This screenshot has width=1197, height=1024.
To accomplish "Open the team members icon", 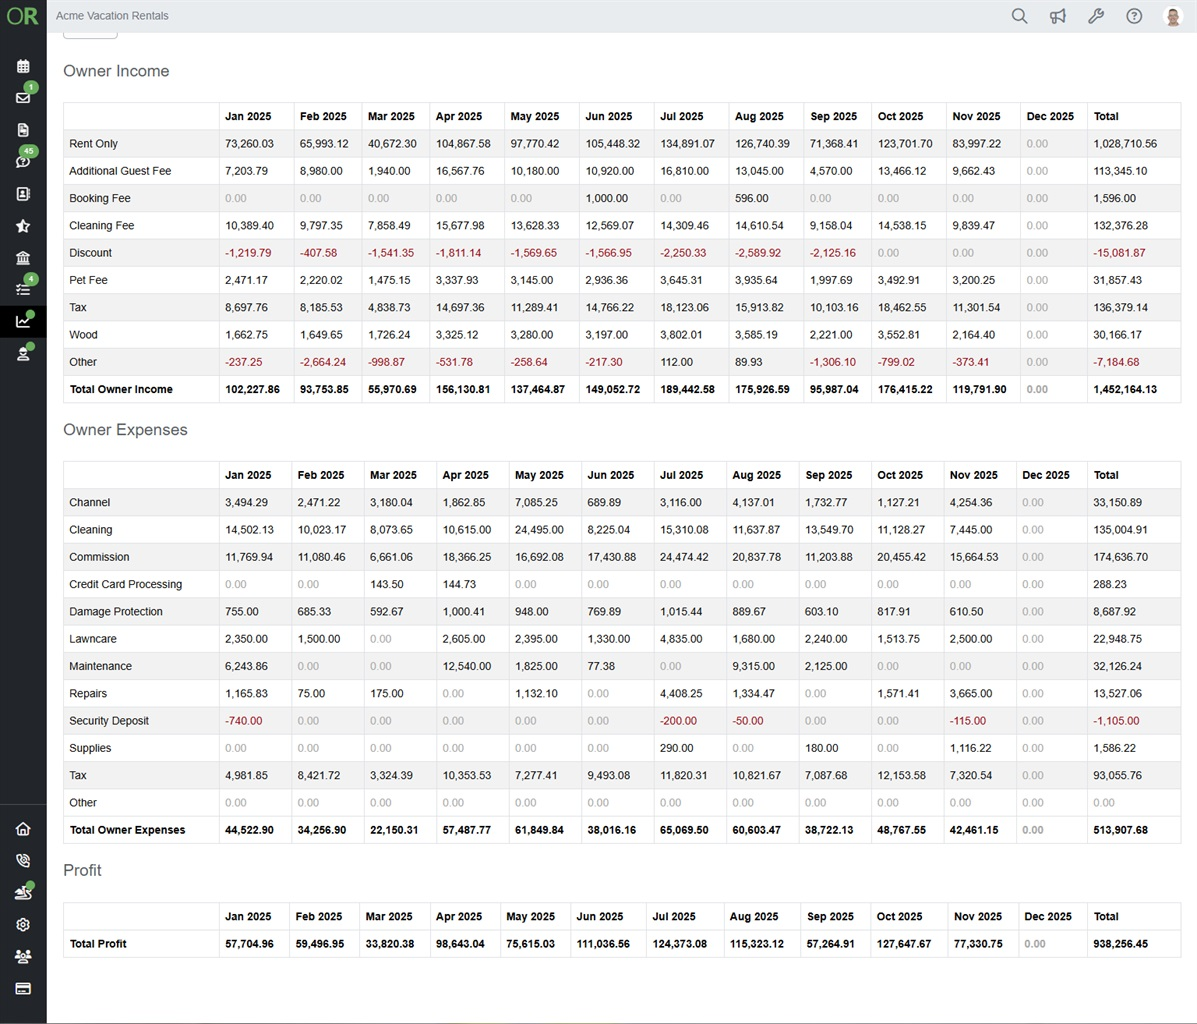I will [x=23, y=956].
